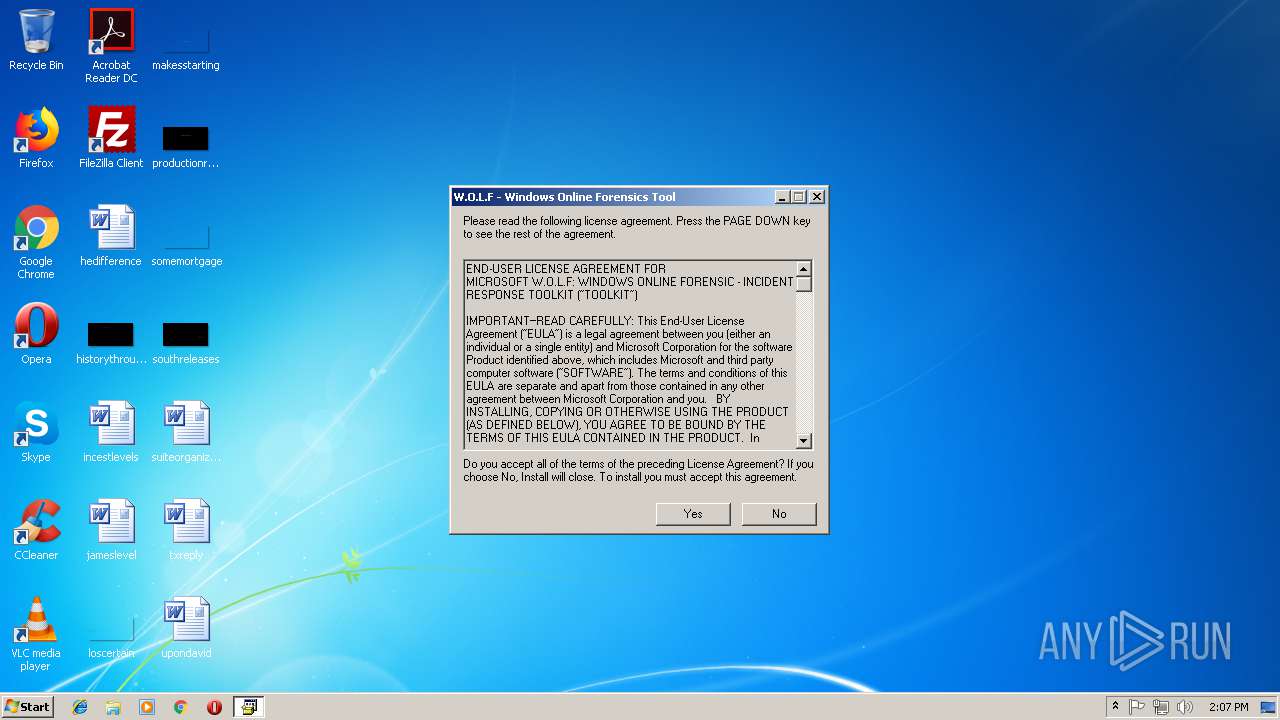Click inside the license agreement text box
The image size is (1280, 720).
630,354
